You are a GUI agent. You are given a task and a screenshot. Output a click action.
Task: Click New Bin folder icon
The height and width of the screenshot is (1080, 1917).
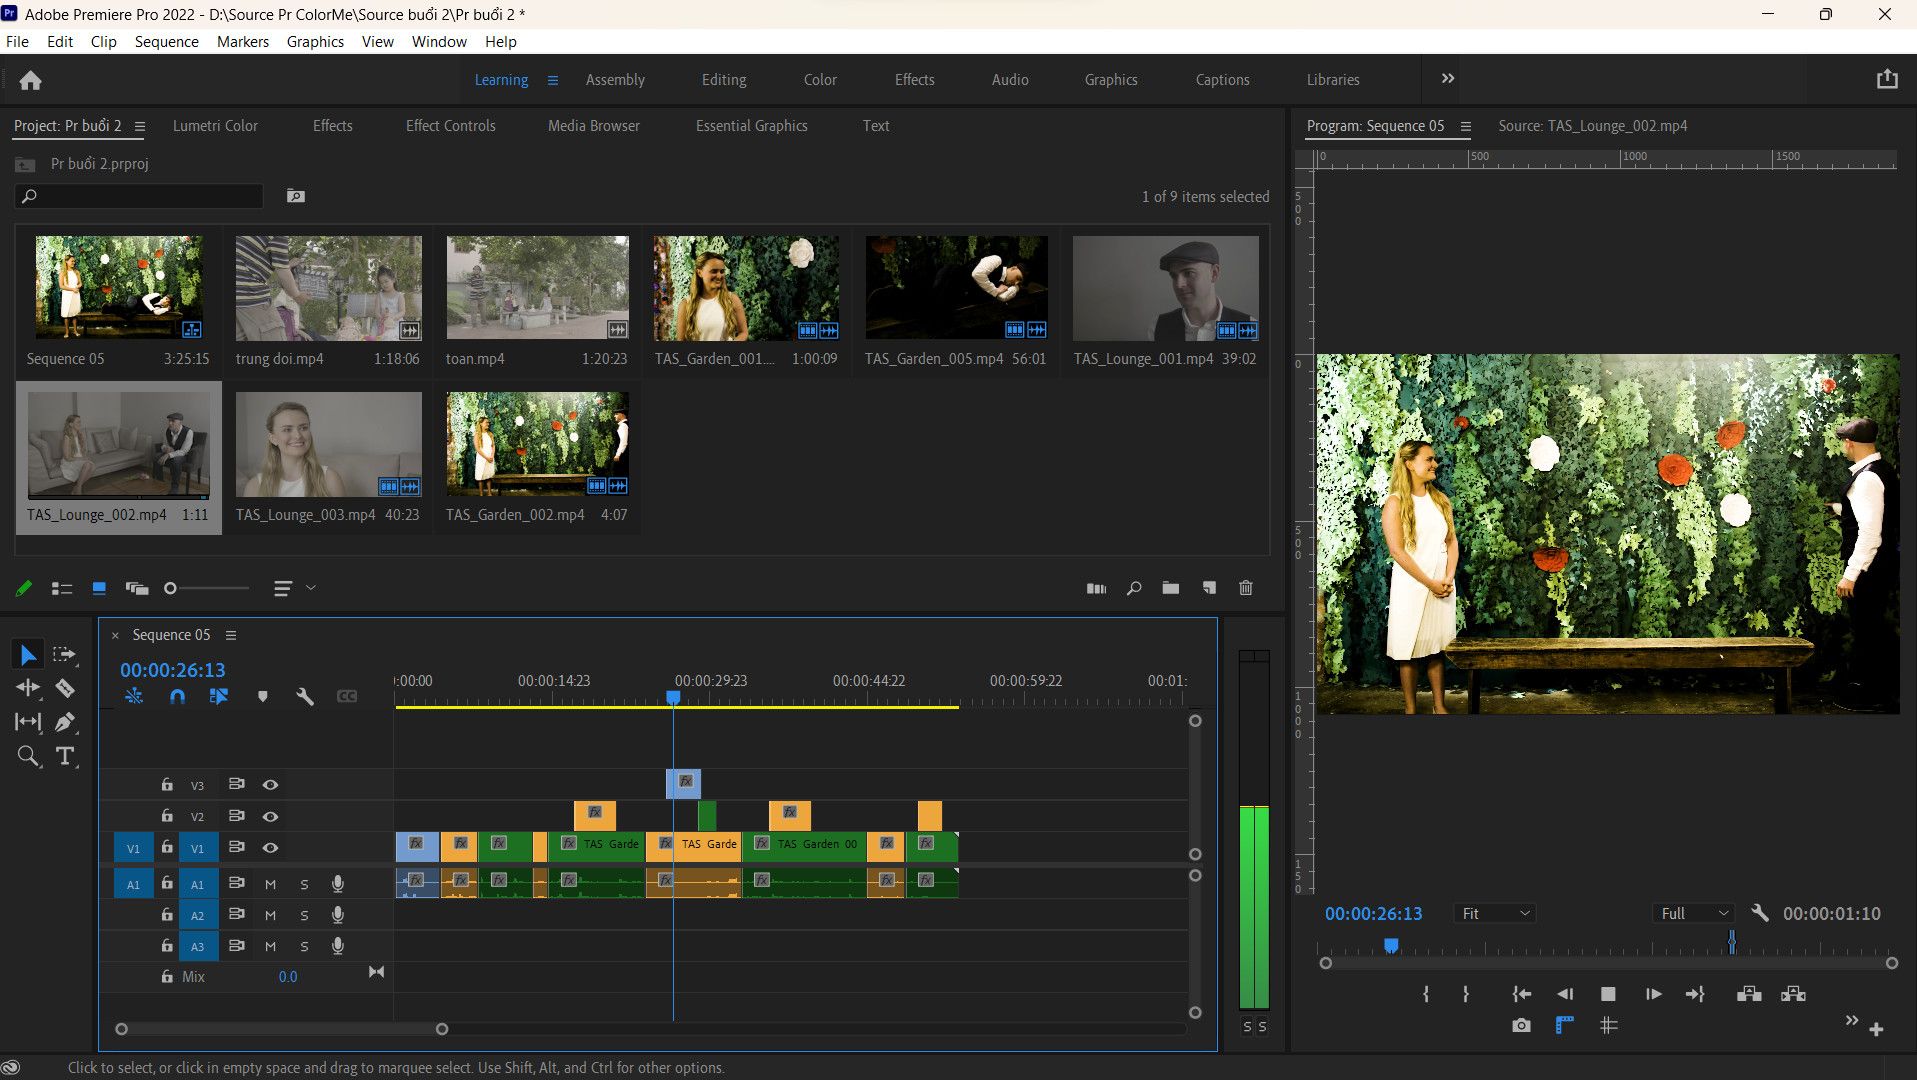(x=1171, y=588)
